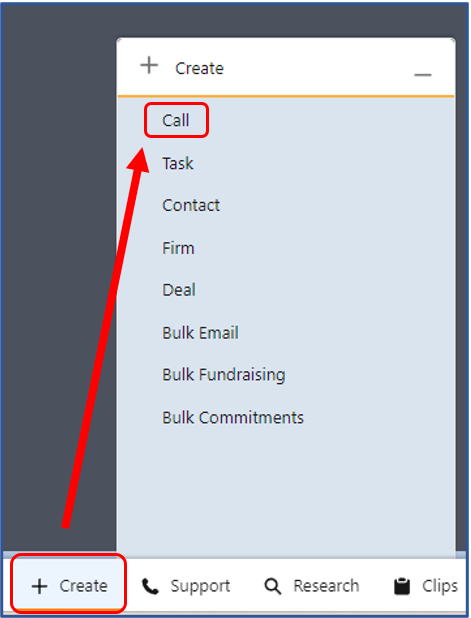
Task: Choose Task in the Create panel
Action: click(x=178, y=163)
